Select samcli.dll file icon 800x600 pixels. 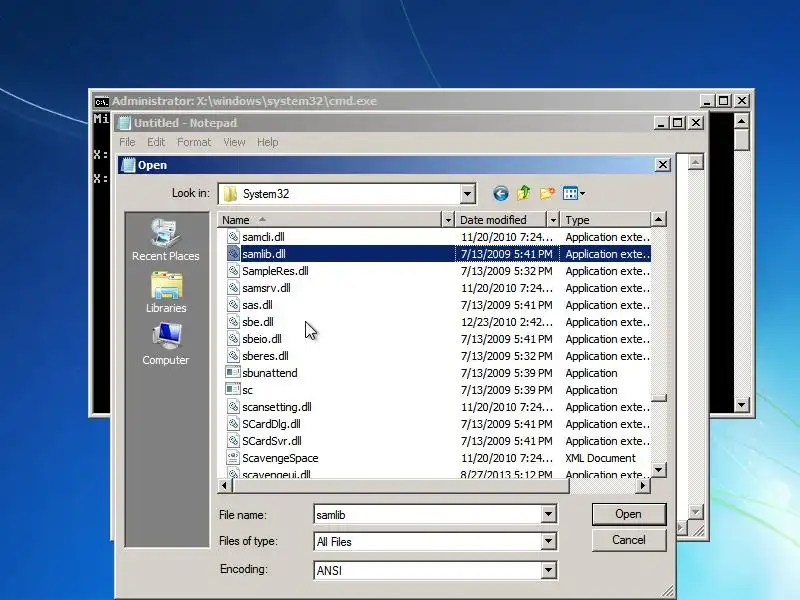pos(233,237)
